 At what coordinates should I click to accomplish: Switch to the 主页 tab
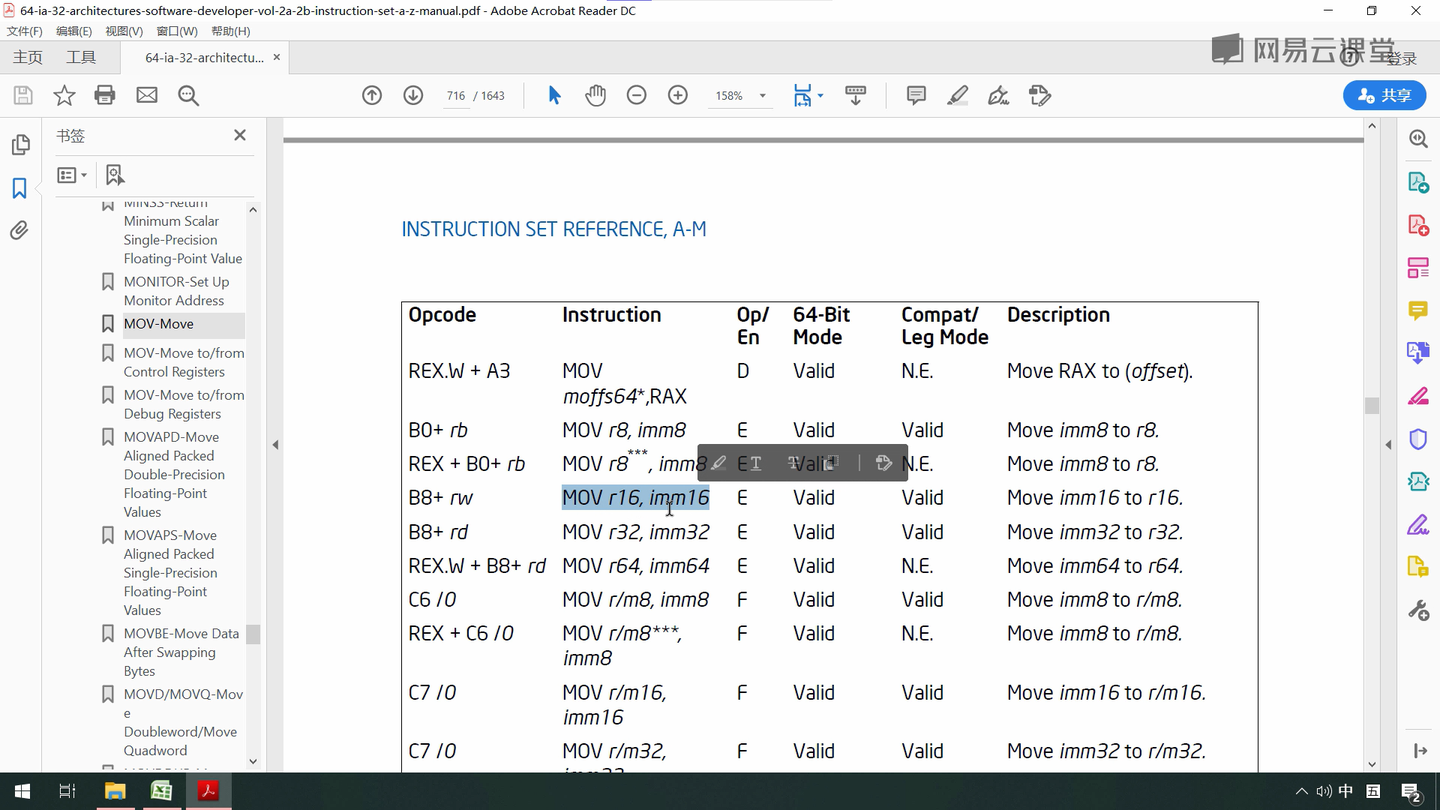pos(28,57)
